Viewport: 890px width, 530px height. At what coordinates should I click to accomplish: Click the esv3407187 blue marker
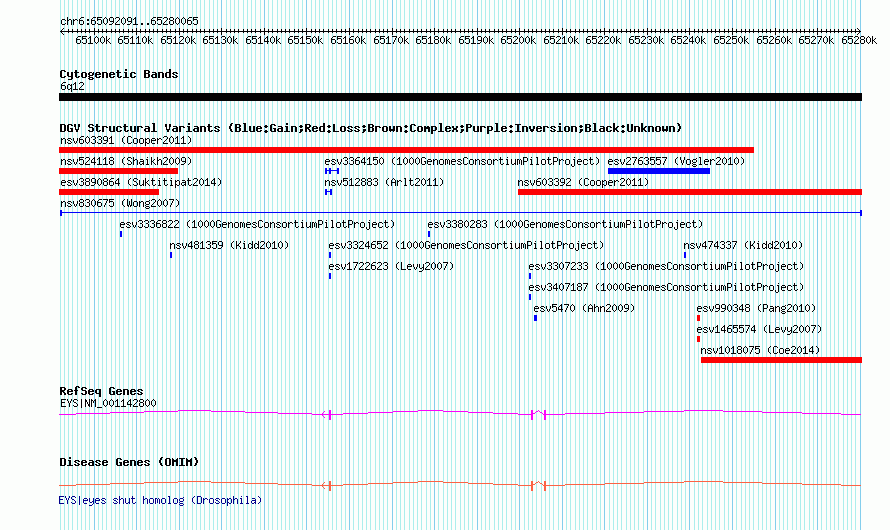tap(530, 297)
